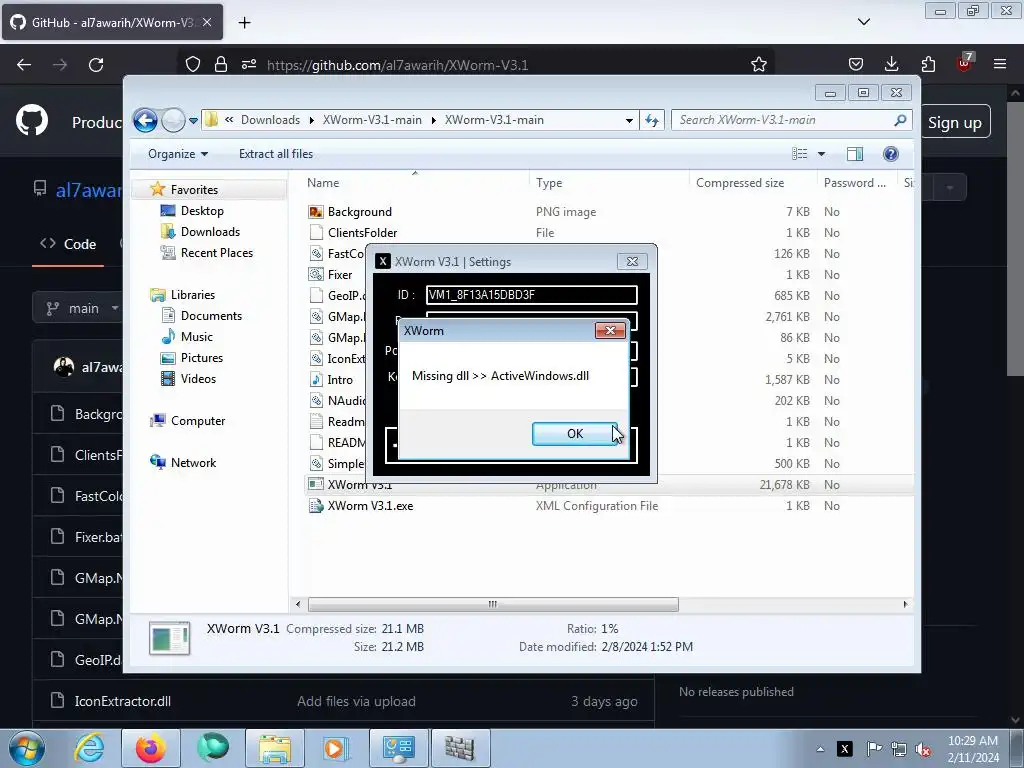Select Music library
This screenshot has height=768, width=1024.
pos(196,337)
